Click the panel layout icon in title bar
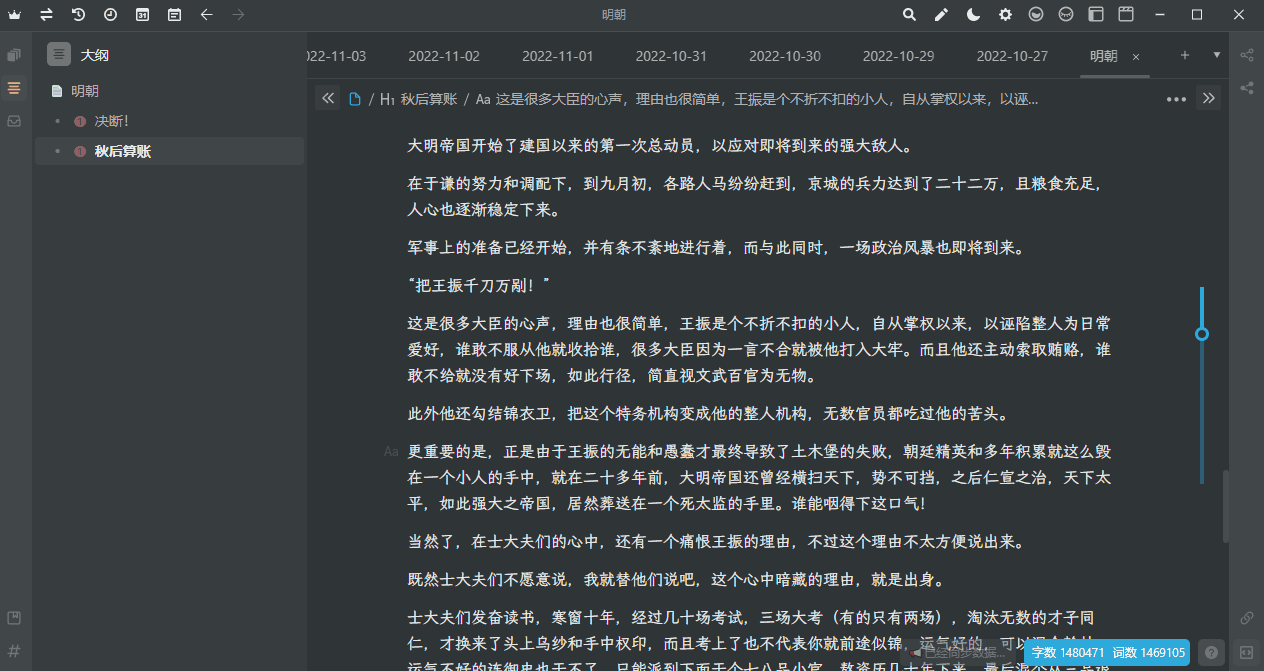Image resolution: width=1264 pixels, height=671 pixels. pyautogui.click(x=1096, y=15)
